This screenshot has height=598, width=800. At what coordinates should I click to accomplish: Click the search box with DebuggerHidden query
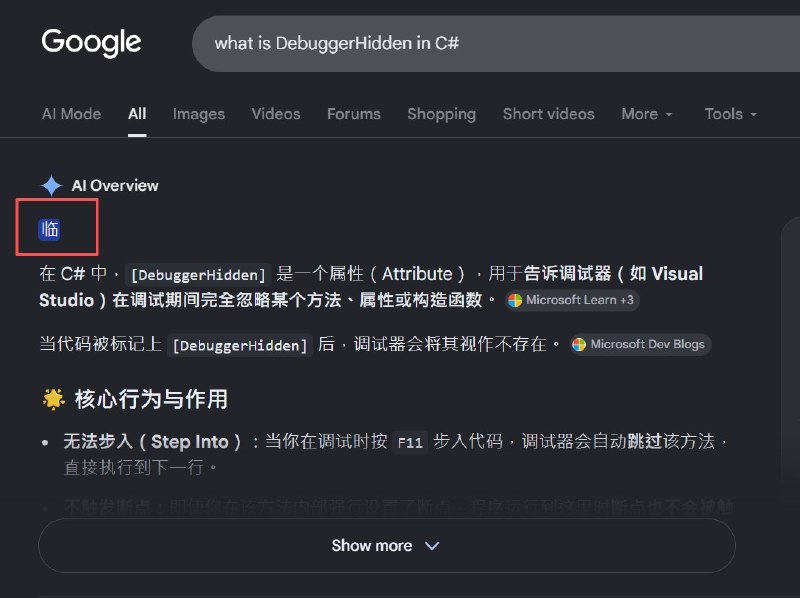pyautogui.click(x=496, y=43)
